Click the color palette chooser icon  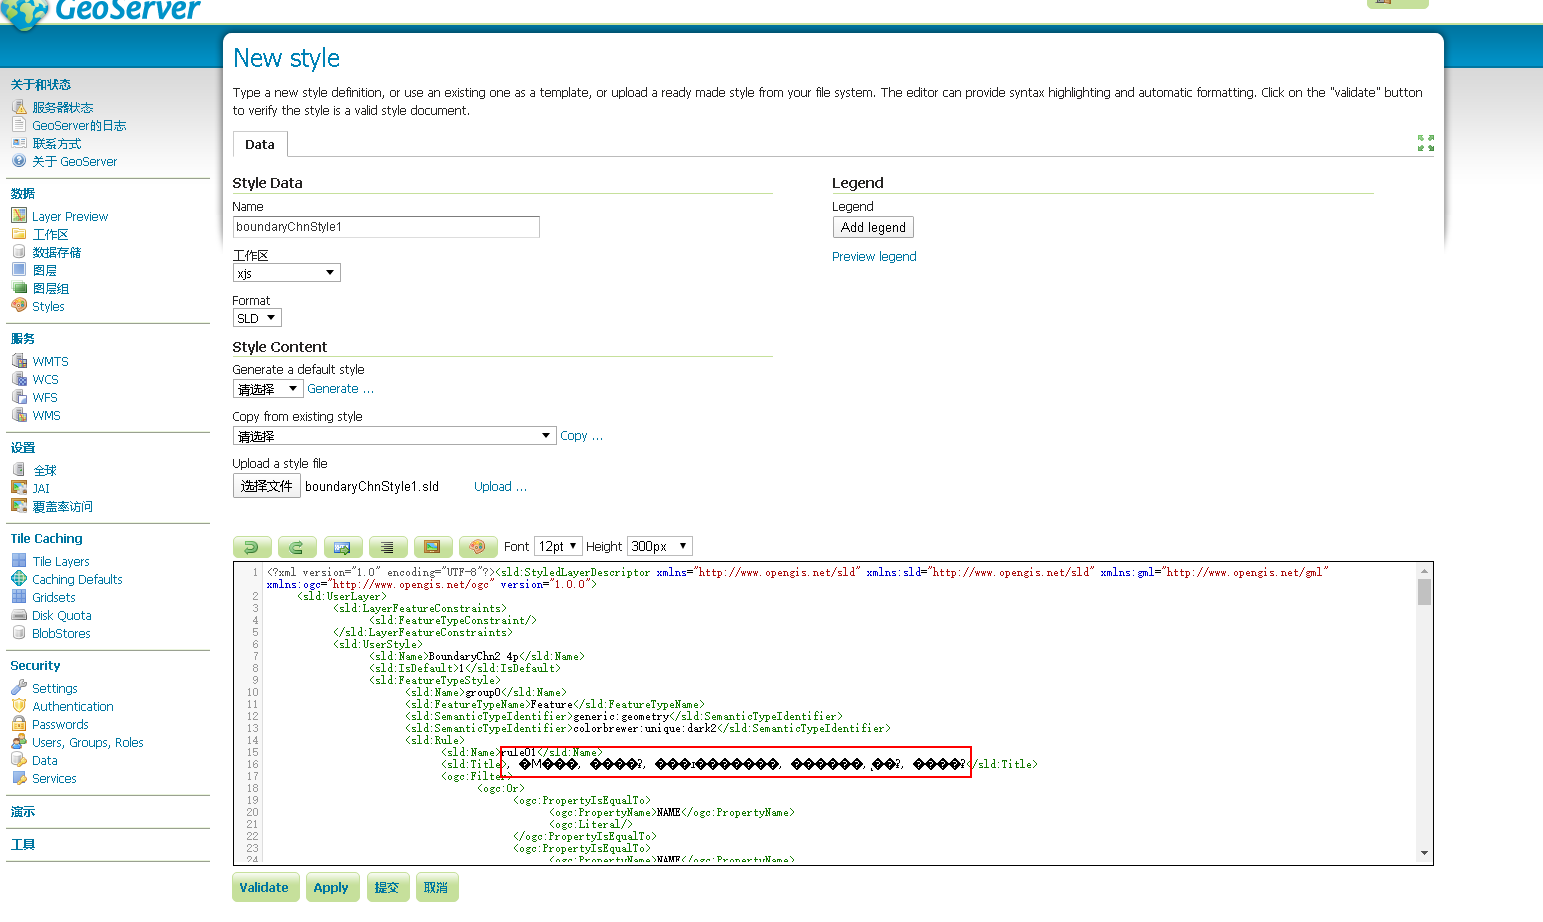click(478, 547)
